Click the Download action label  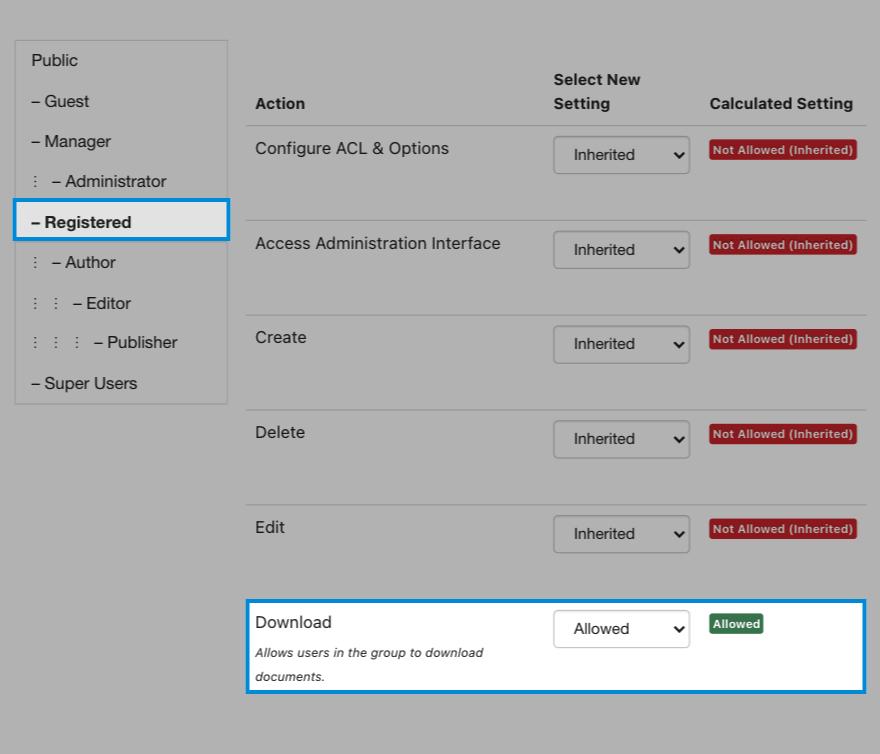(x=293, y=622)
